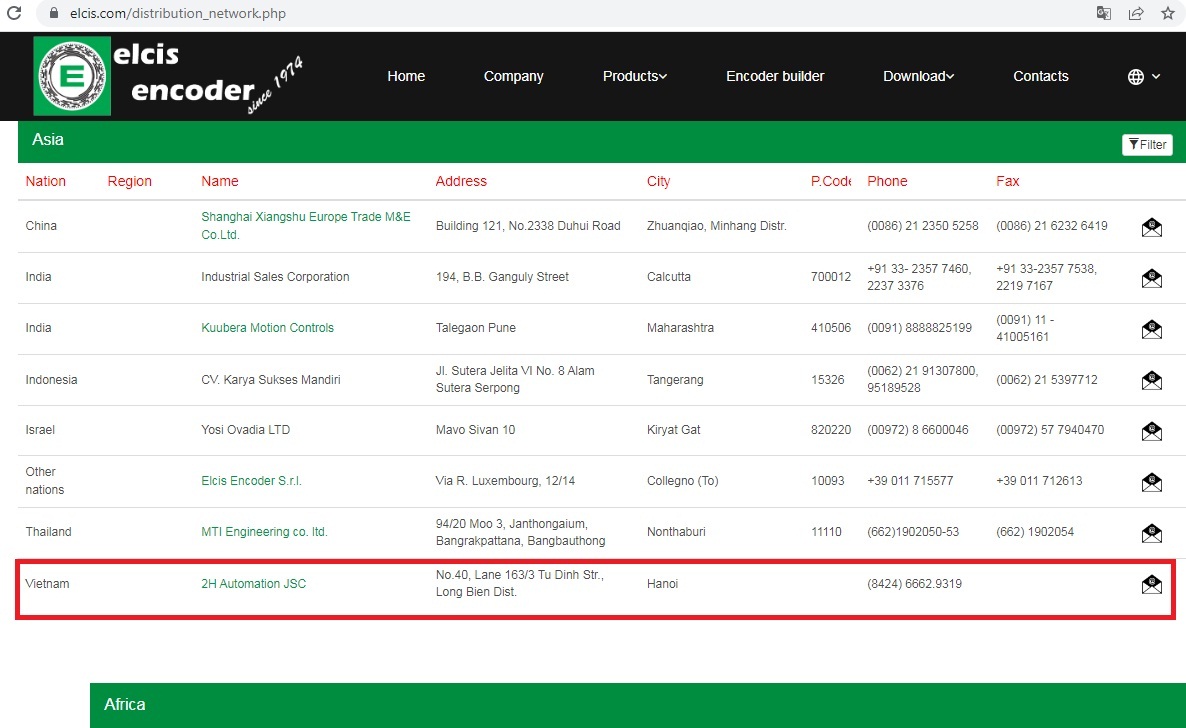Screen dimensions: 1186x728
Task: Open email icon for Indonesia row
Action: (x=1151, y=380)
